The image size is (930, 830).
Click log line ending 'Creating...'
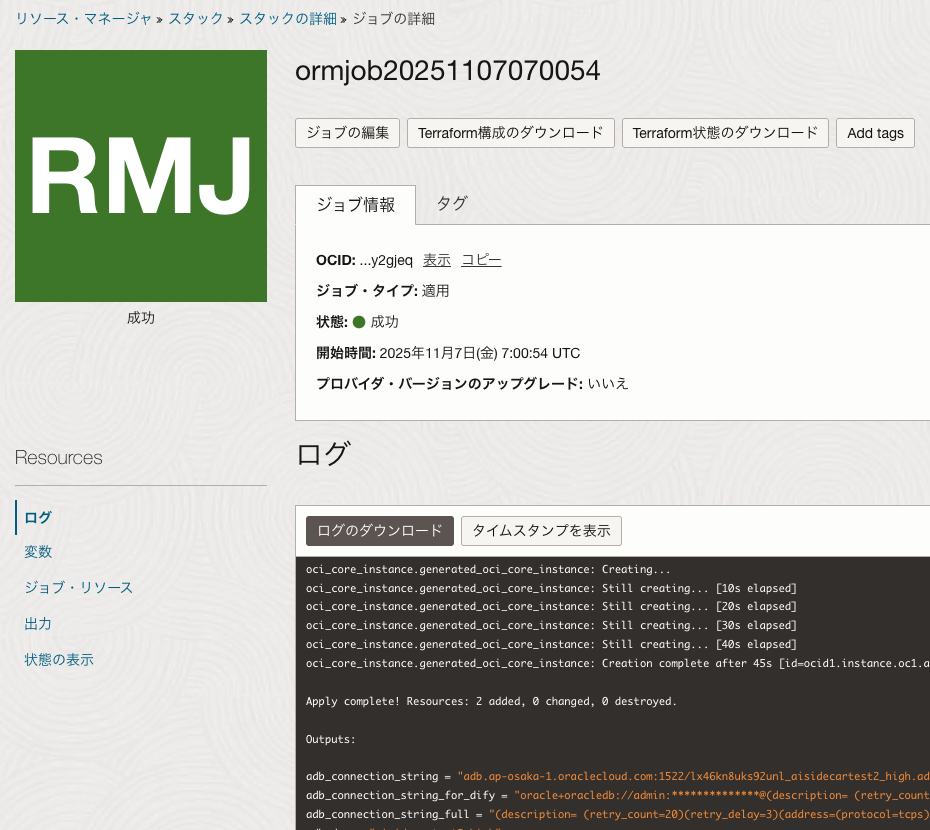pyautogui.click(x=488, y=570)
